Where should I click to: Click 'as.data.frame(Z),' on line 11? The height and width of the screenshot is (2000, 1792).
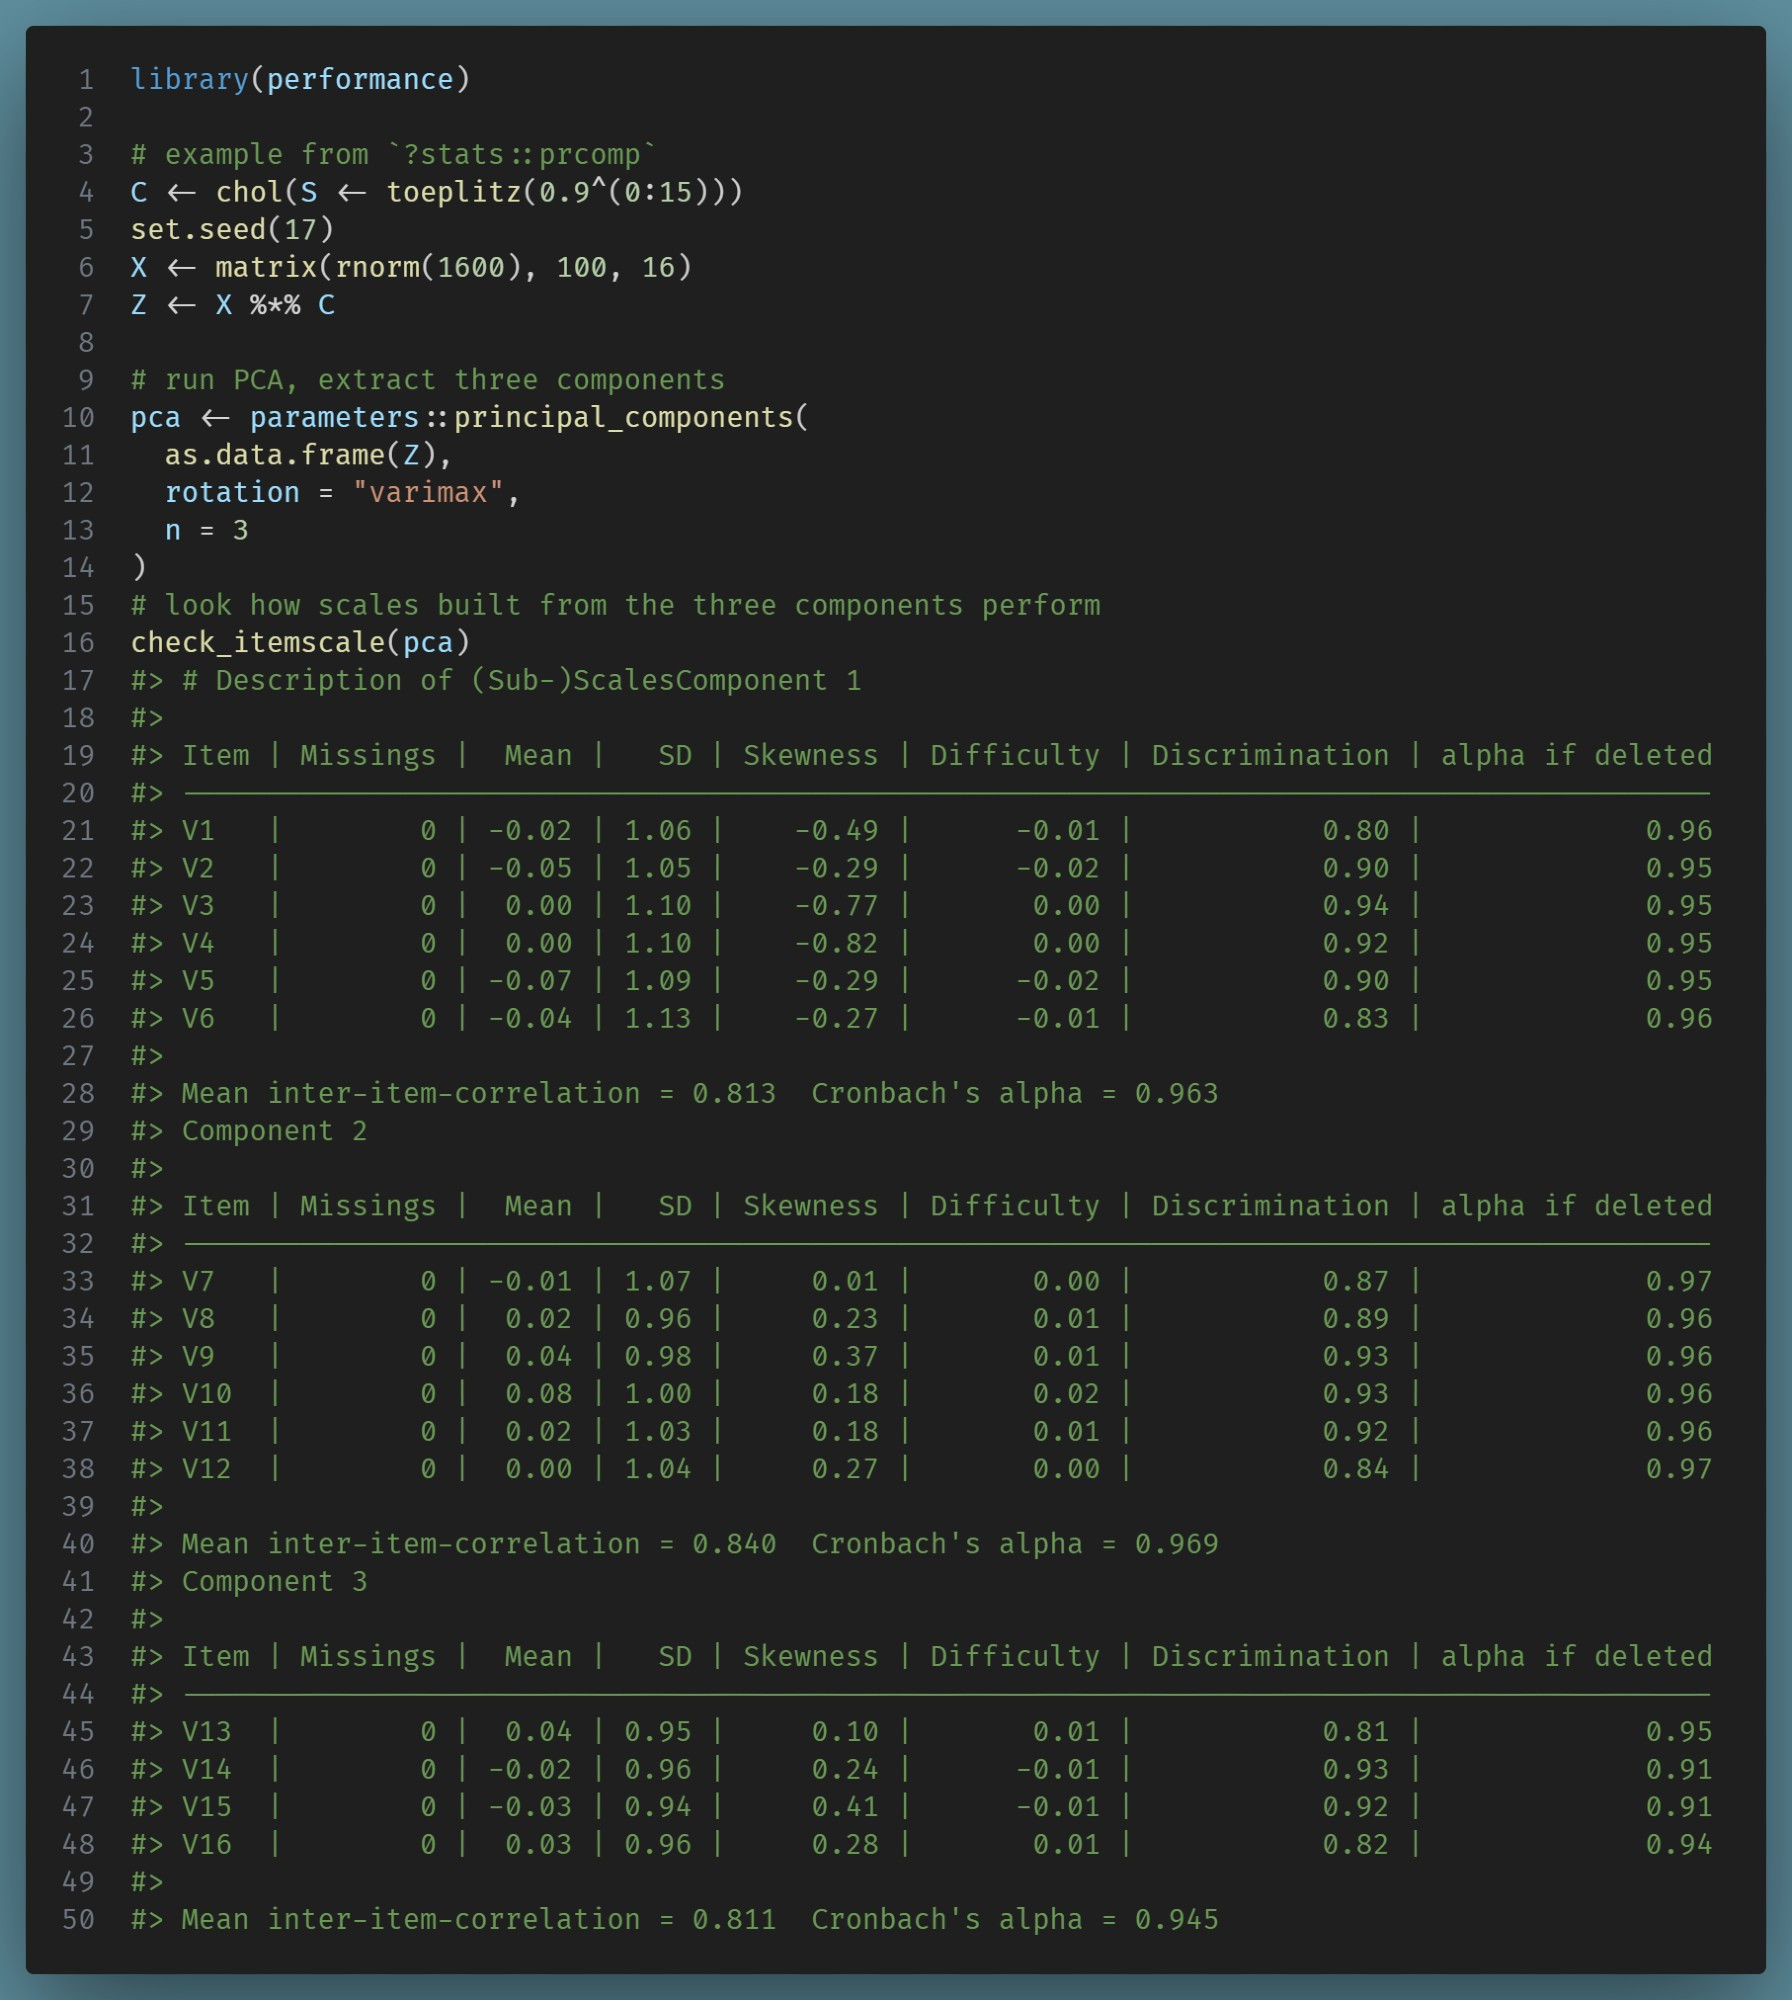click(x=308, y=455)
